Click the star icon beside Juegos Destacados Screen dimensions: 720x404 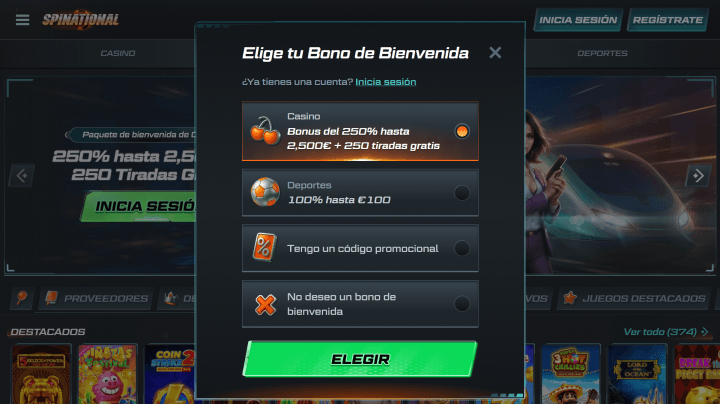point(570,298)
